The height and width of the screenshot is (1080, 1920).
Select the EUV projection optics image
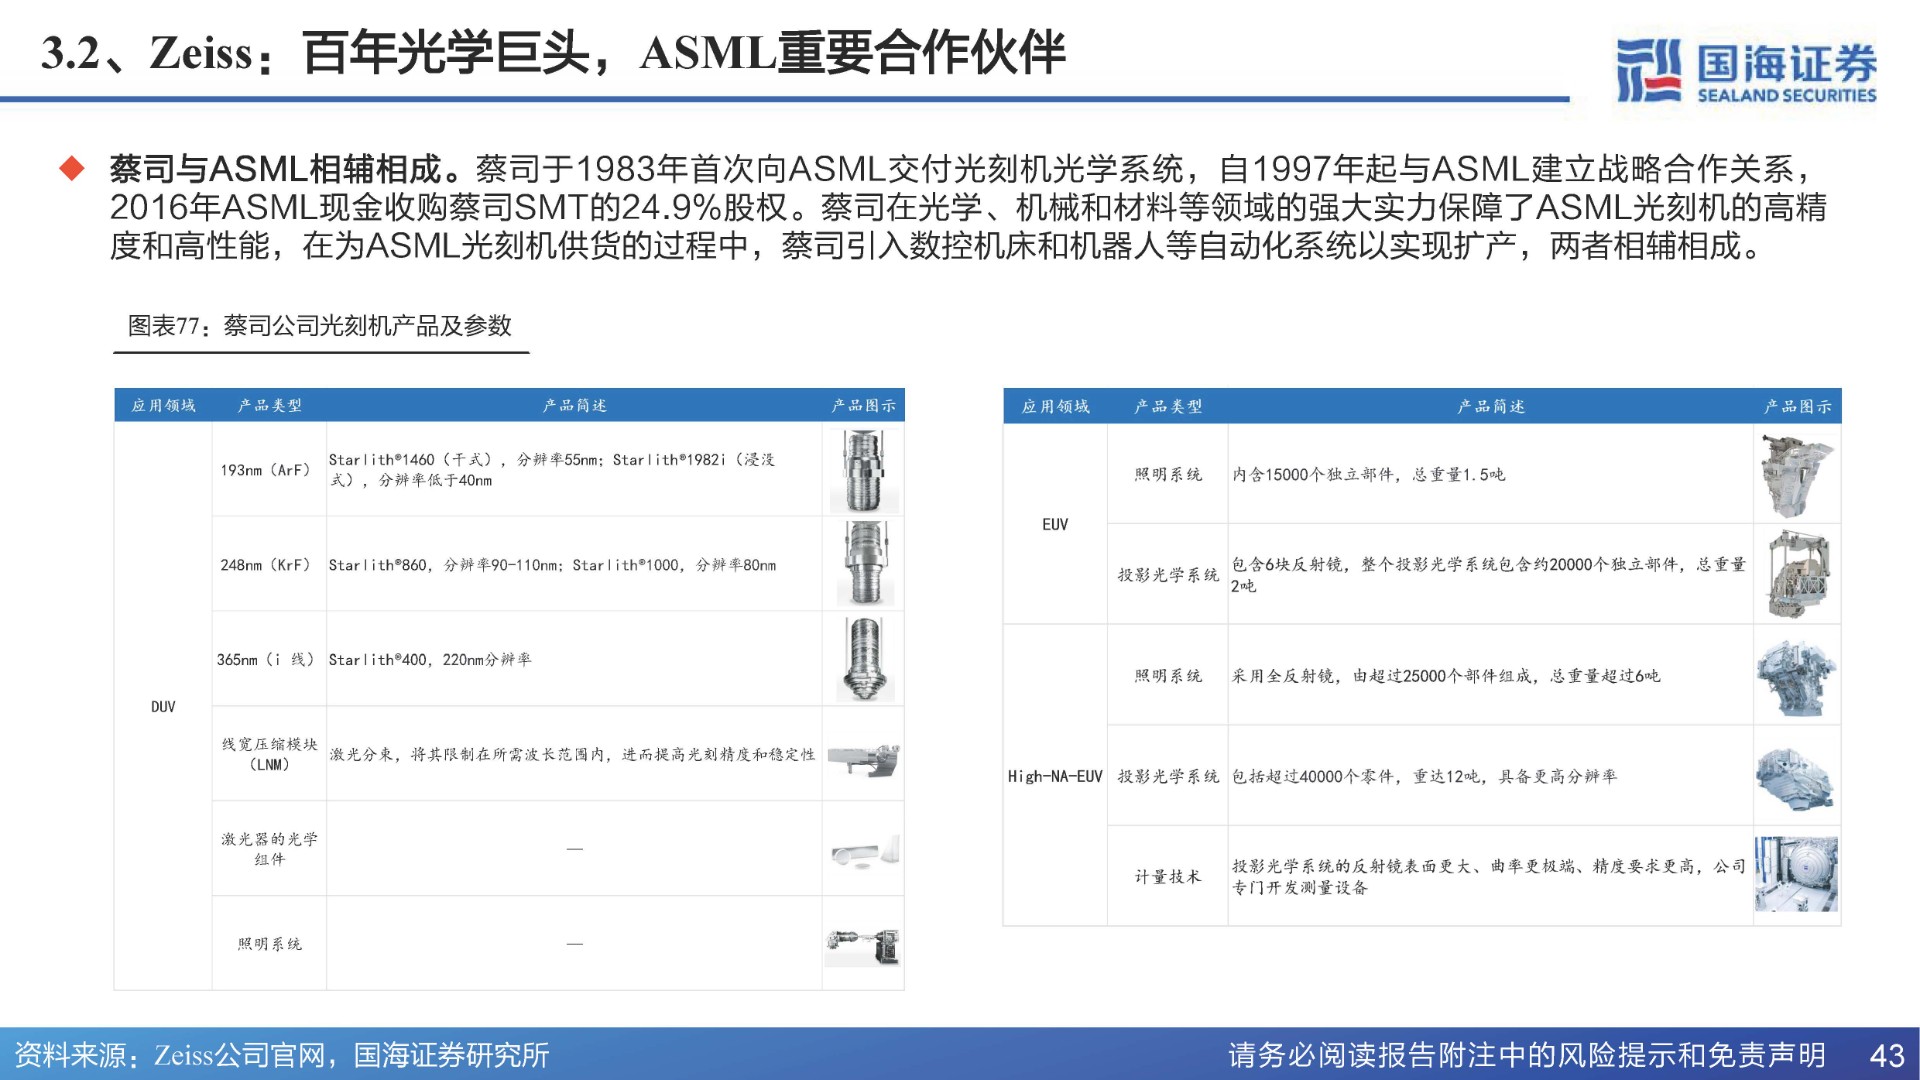pos(1797,575)
